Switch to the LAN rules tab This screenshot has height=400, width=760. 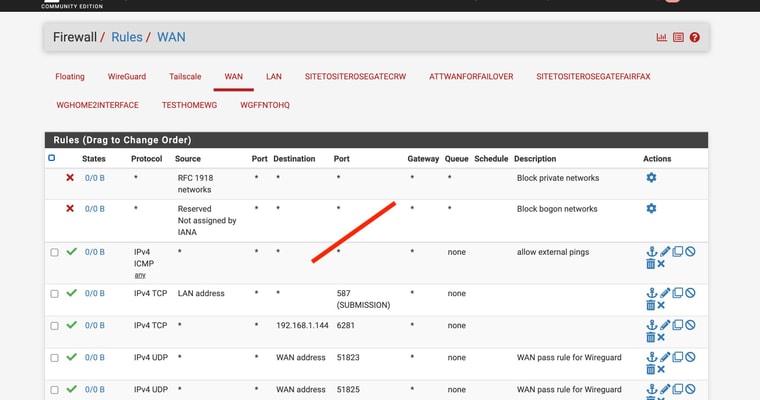pos(273,76)
